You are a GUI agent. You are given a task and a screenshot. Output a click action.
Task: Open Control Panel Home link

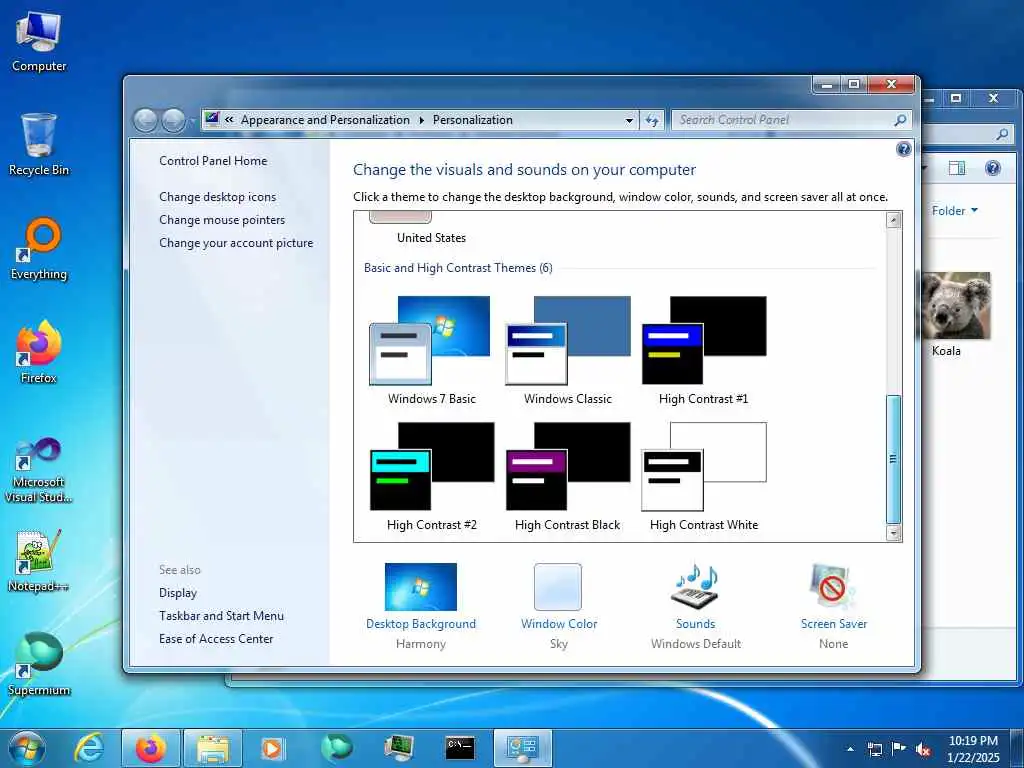pos(213,161)
